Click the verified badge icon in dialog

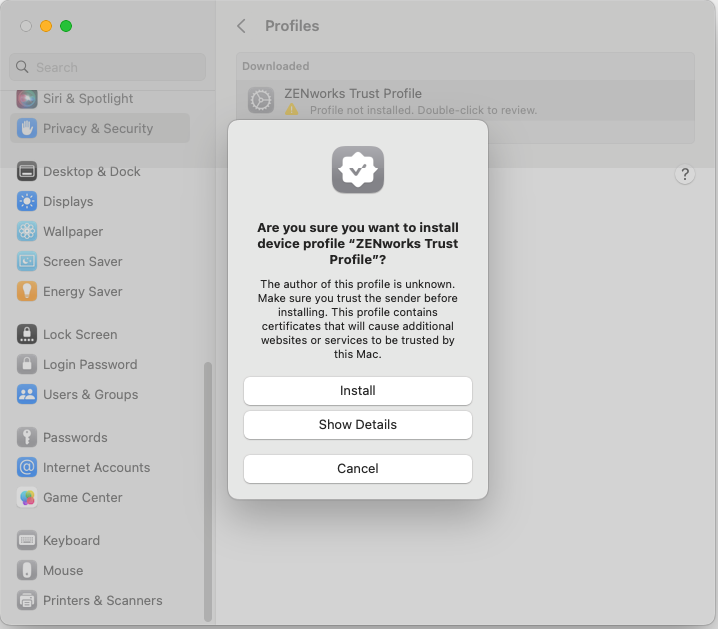tap(358, 170)
